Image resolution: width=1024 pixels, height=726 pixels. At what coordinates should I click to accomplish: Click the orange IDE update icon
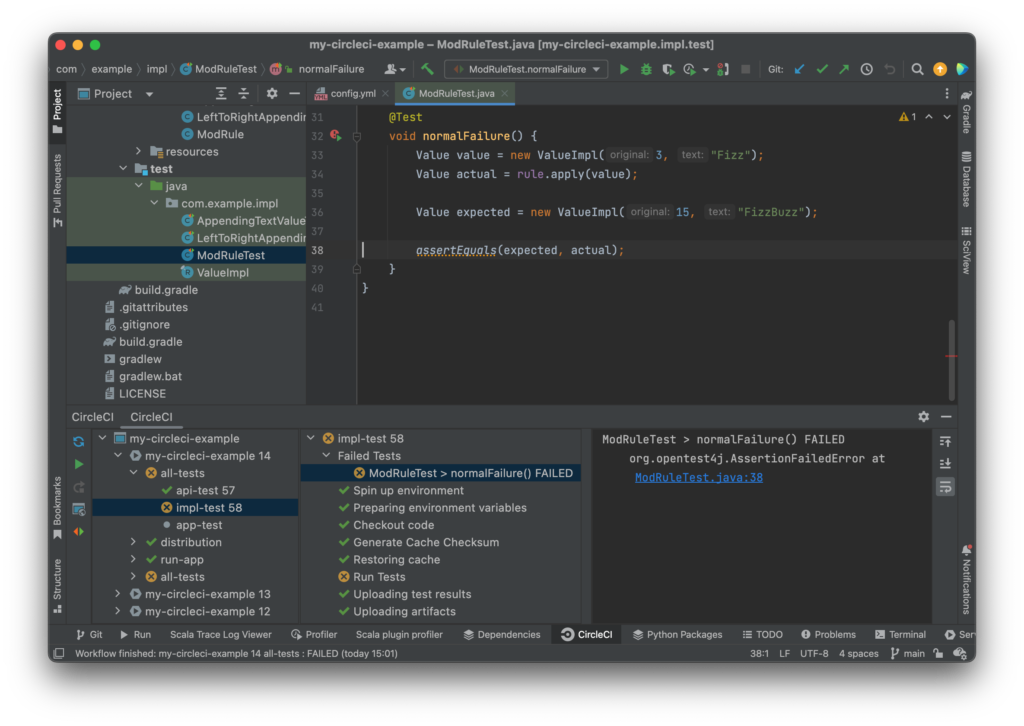940,69
